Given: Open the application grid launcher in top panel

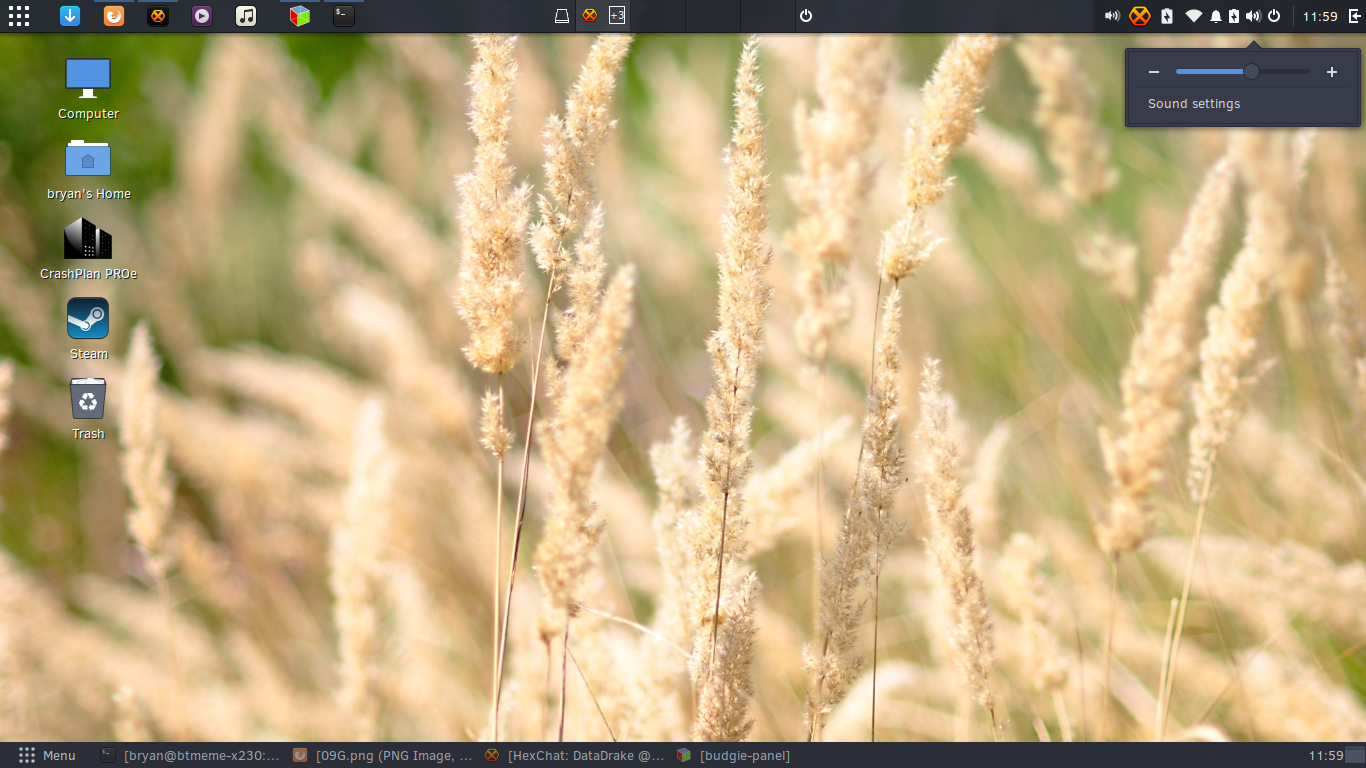Looking at the screenshot, I should [19, 16].
